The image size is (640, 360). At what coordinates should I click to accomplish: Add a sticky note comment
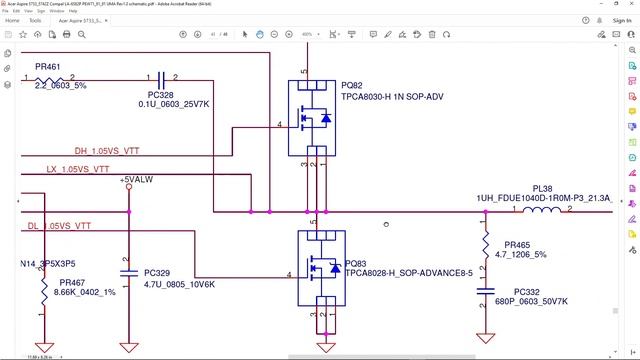click(373, 35)
